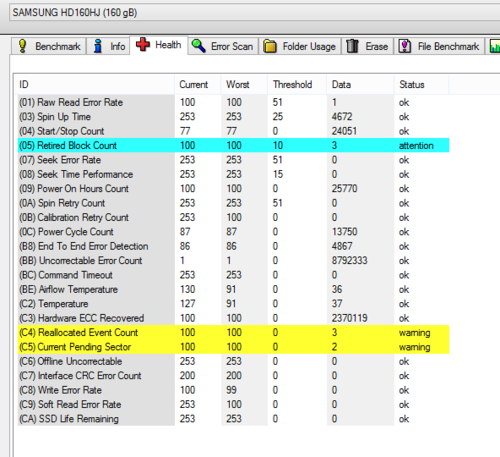The width and height of the screenshot is (500, 457).
Task: Click the lightbulb icon on Benchmark tab
Action: pos(22,46)
